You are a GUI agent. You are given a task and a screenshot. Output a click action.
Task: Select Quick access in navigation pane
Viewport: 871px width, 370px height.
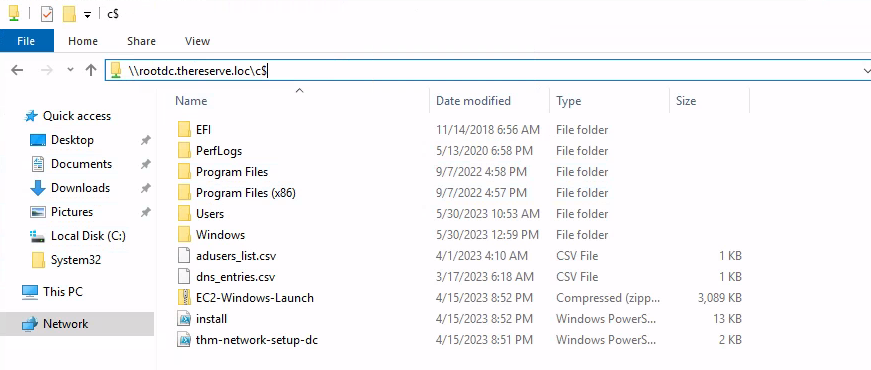click(77, 116)
